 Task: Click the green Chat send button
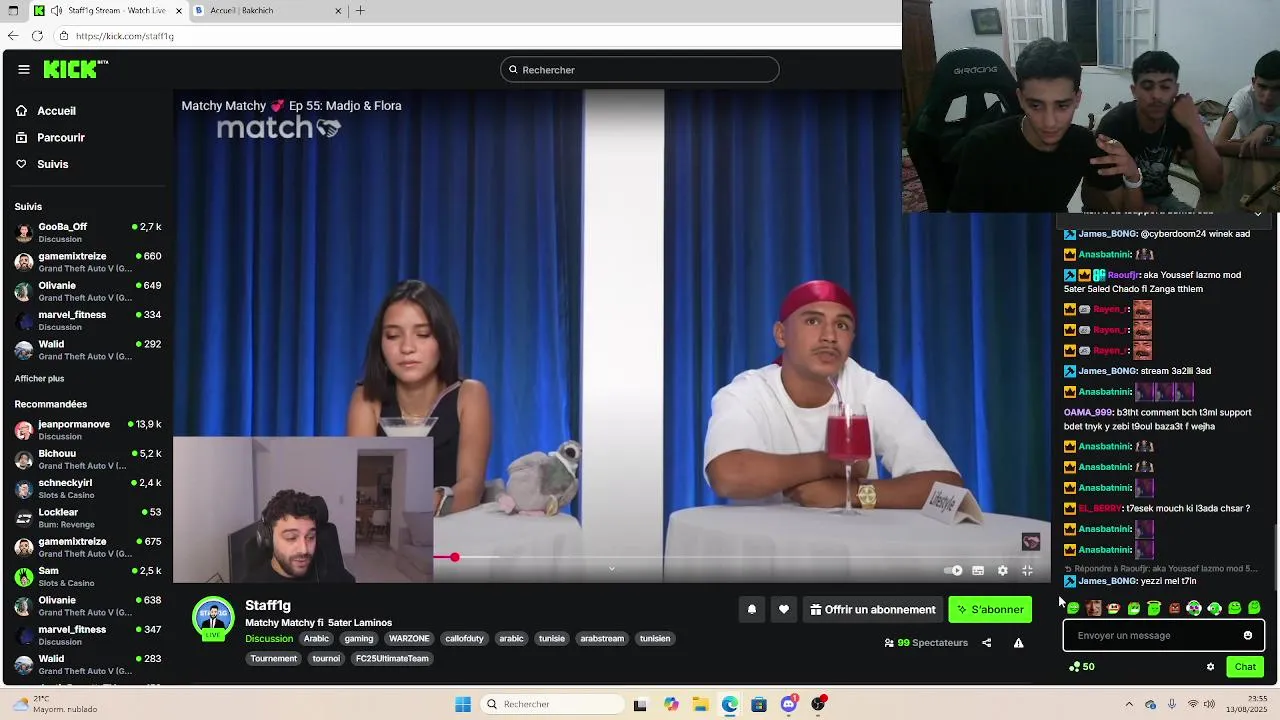1245,667
